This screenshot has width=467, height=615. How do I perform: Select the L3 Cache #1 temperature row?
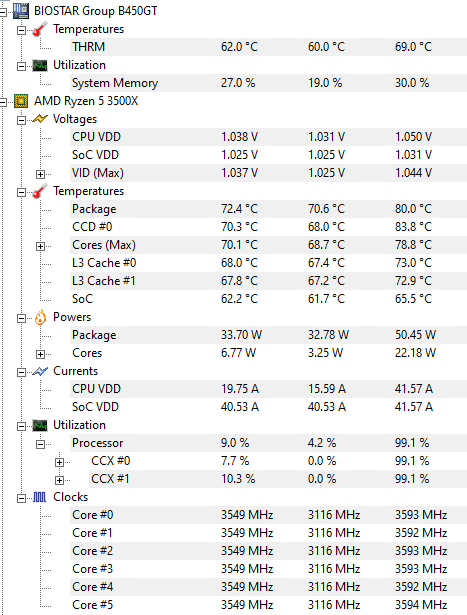click(268, 281)
